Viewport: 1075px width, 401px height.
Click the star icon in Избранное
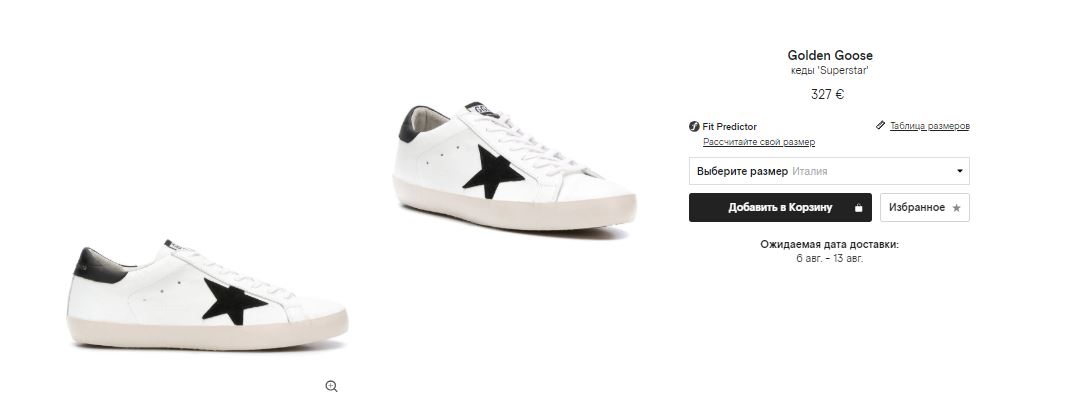[x=956, y=208]
